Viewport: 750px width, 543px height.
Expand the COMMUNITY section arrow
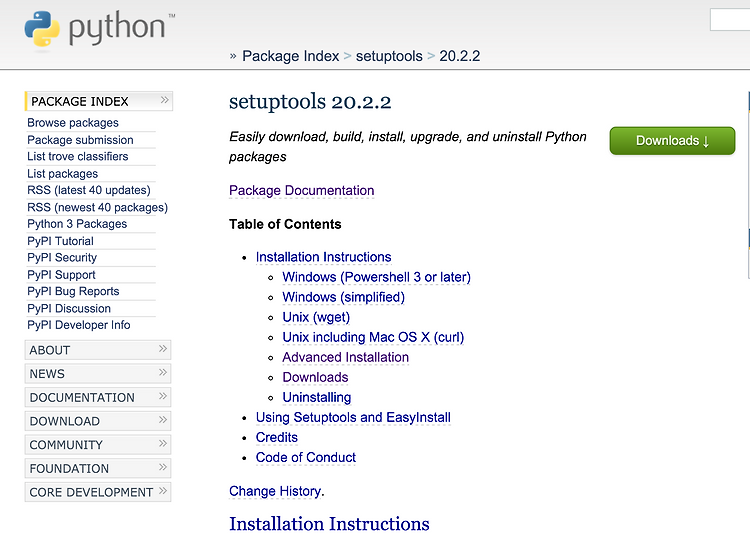163,443
